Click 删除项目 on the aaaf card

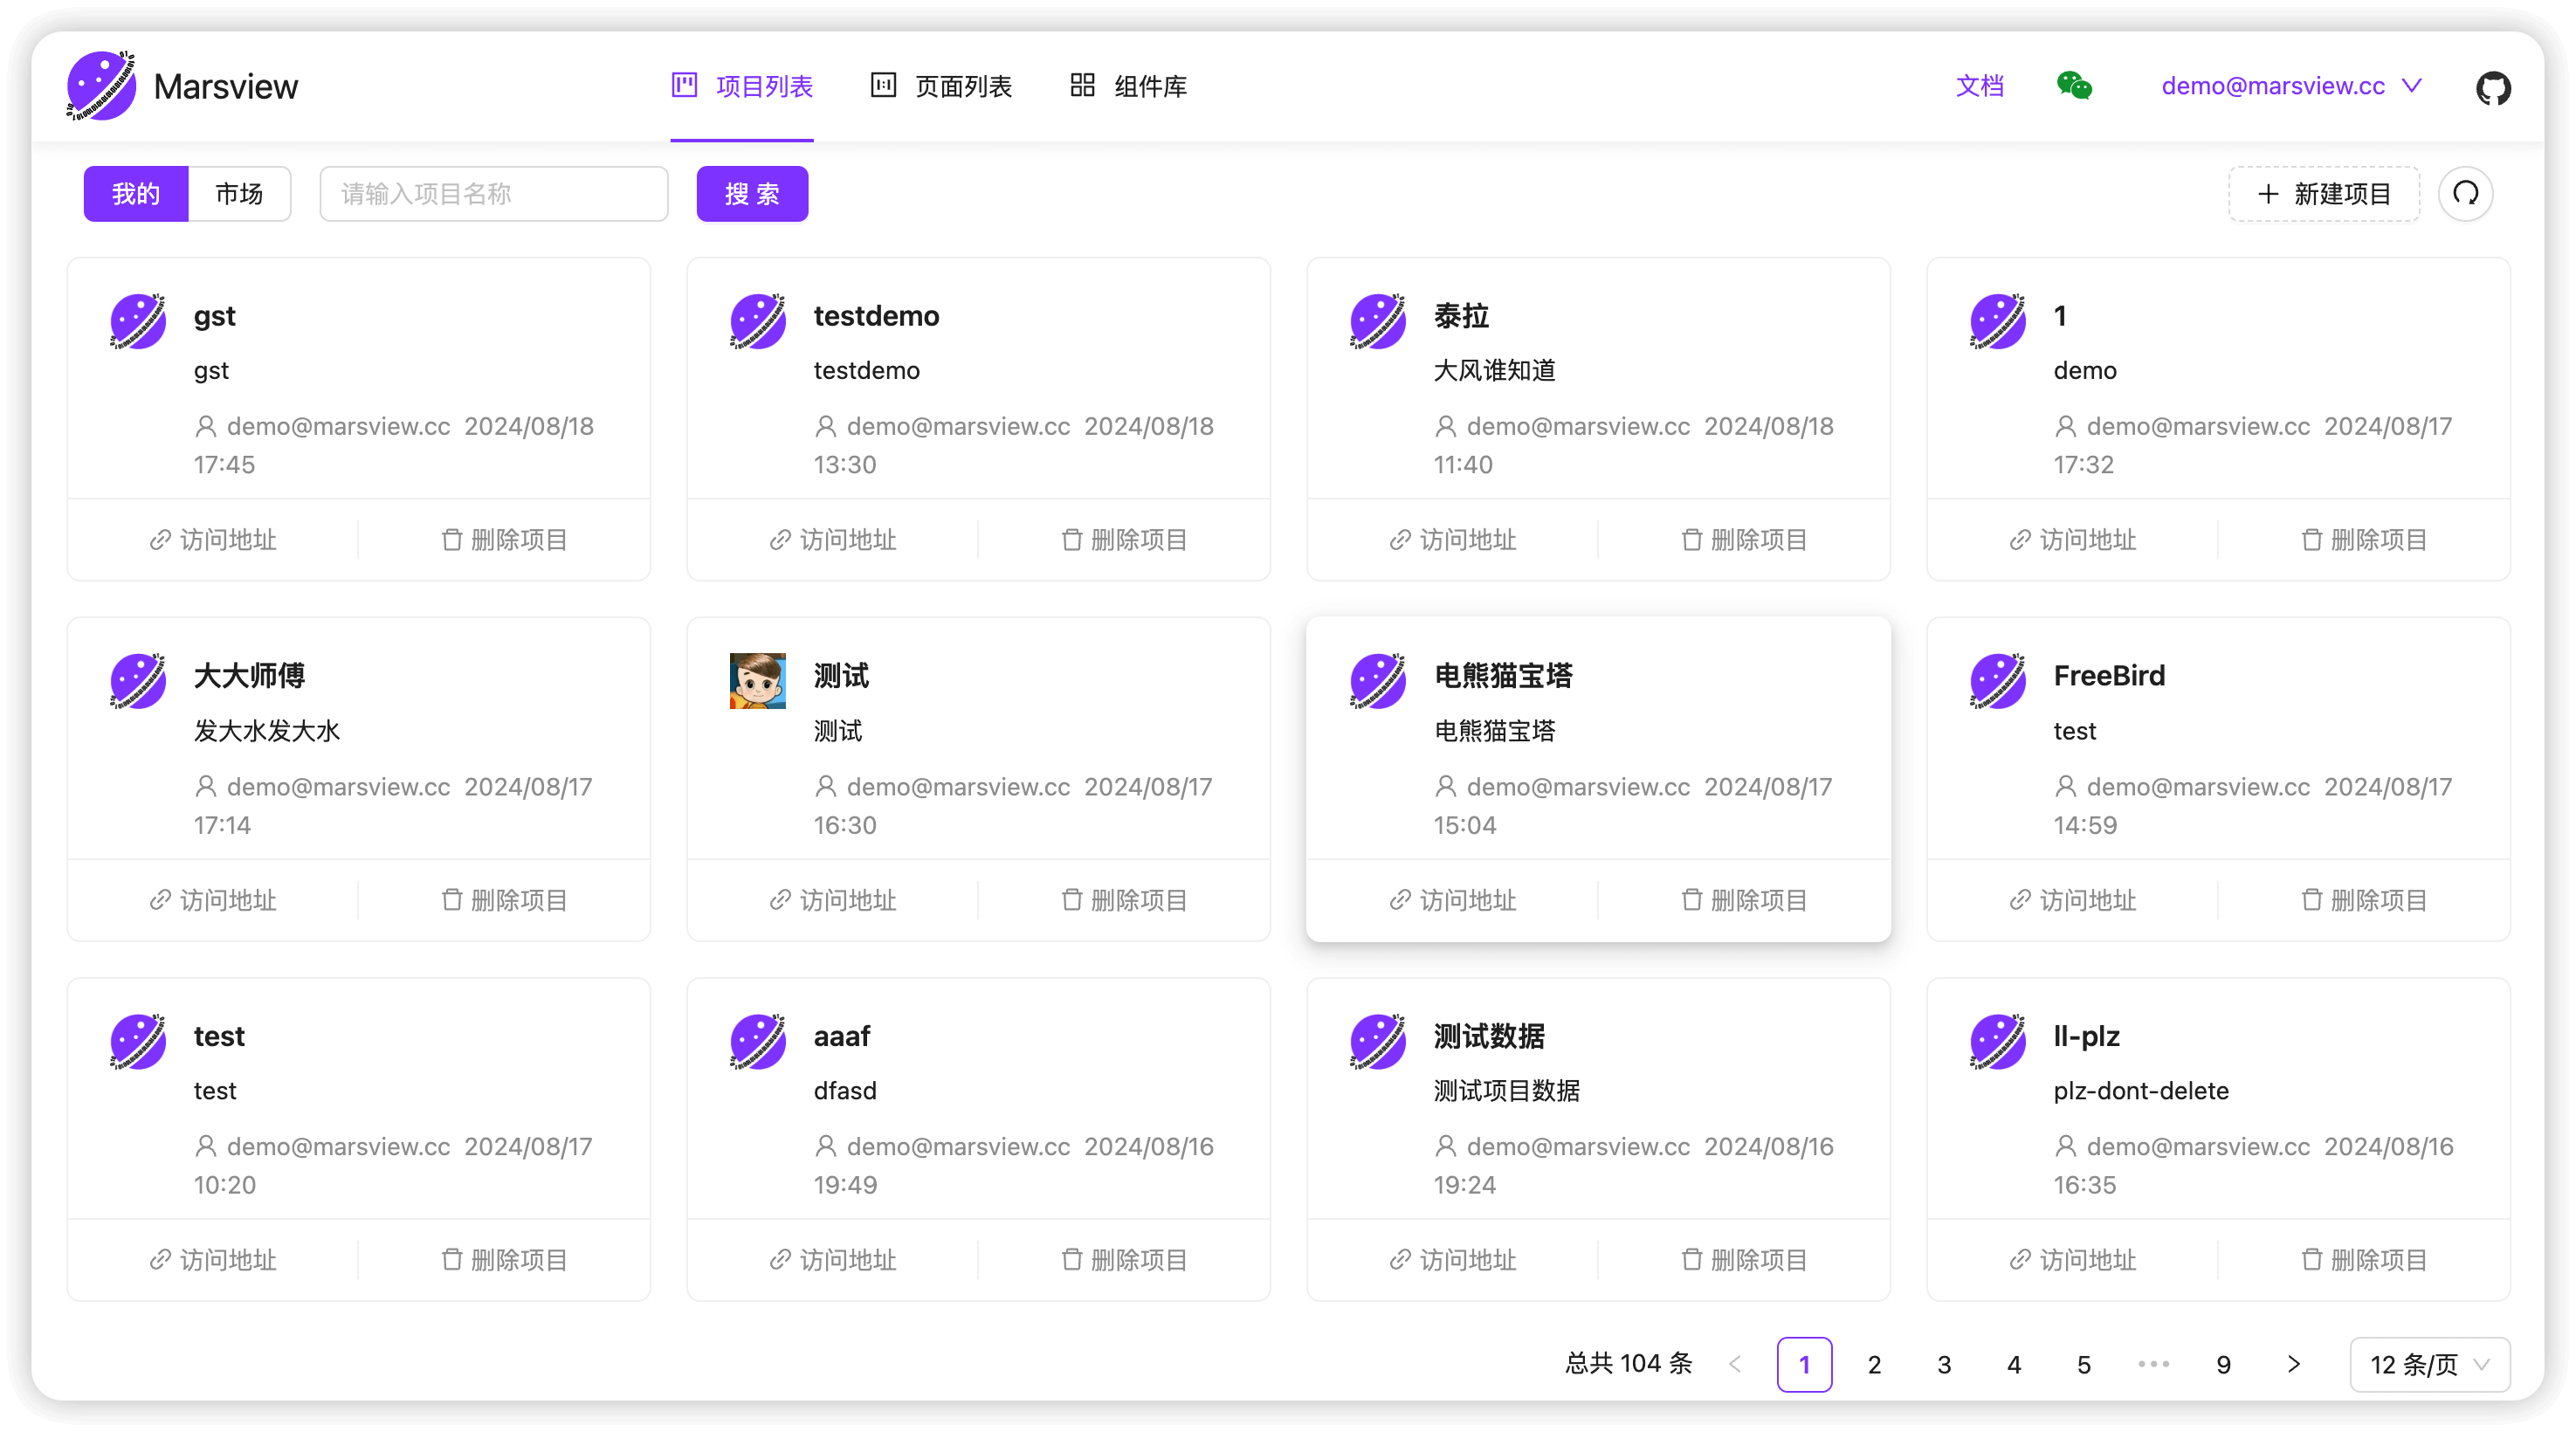point(1124,1260)
